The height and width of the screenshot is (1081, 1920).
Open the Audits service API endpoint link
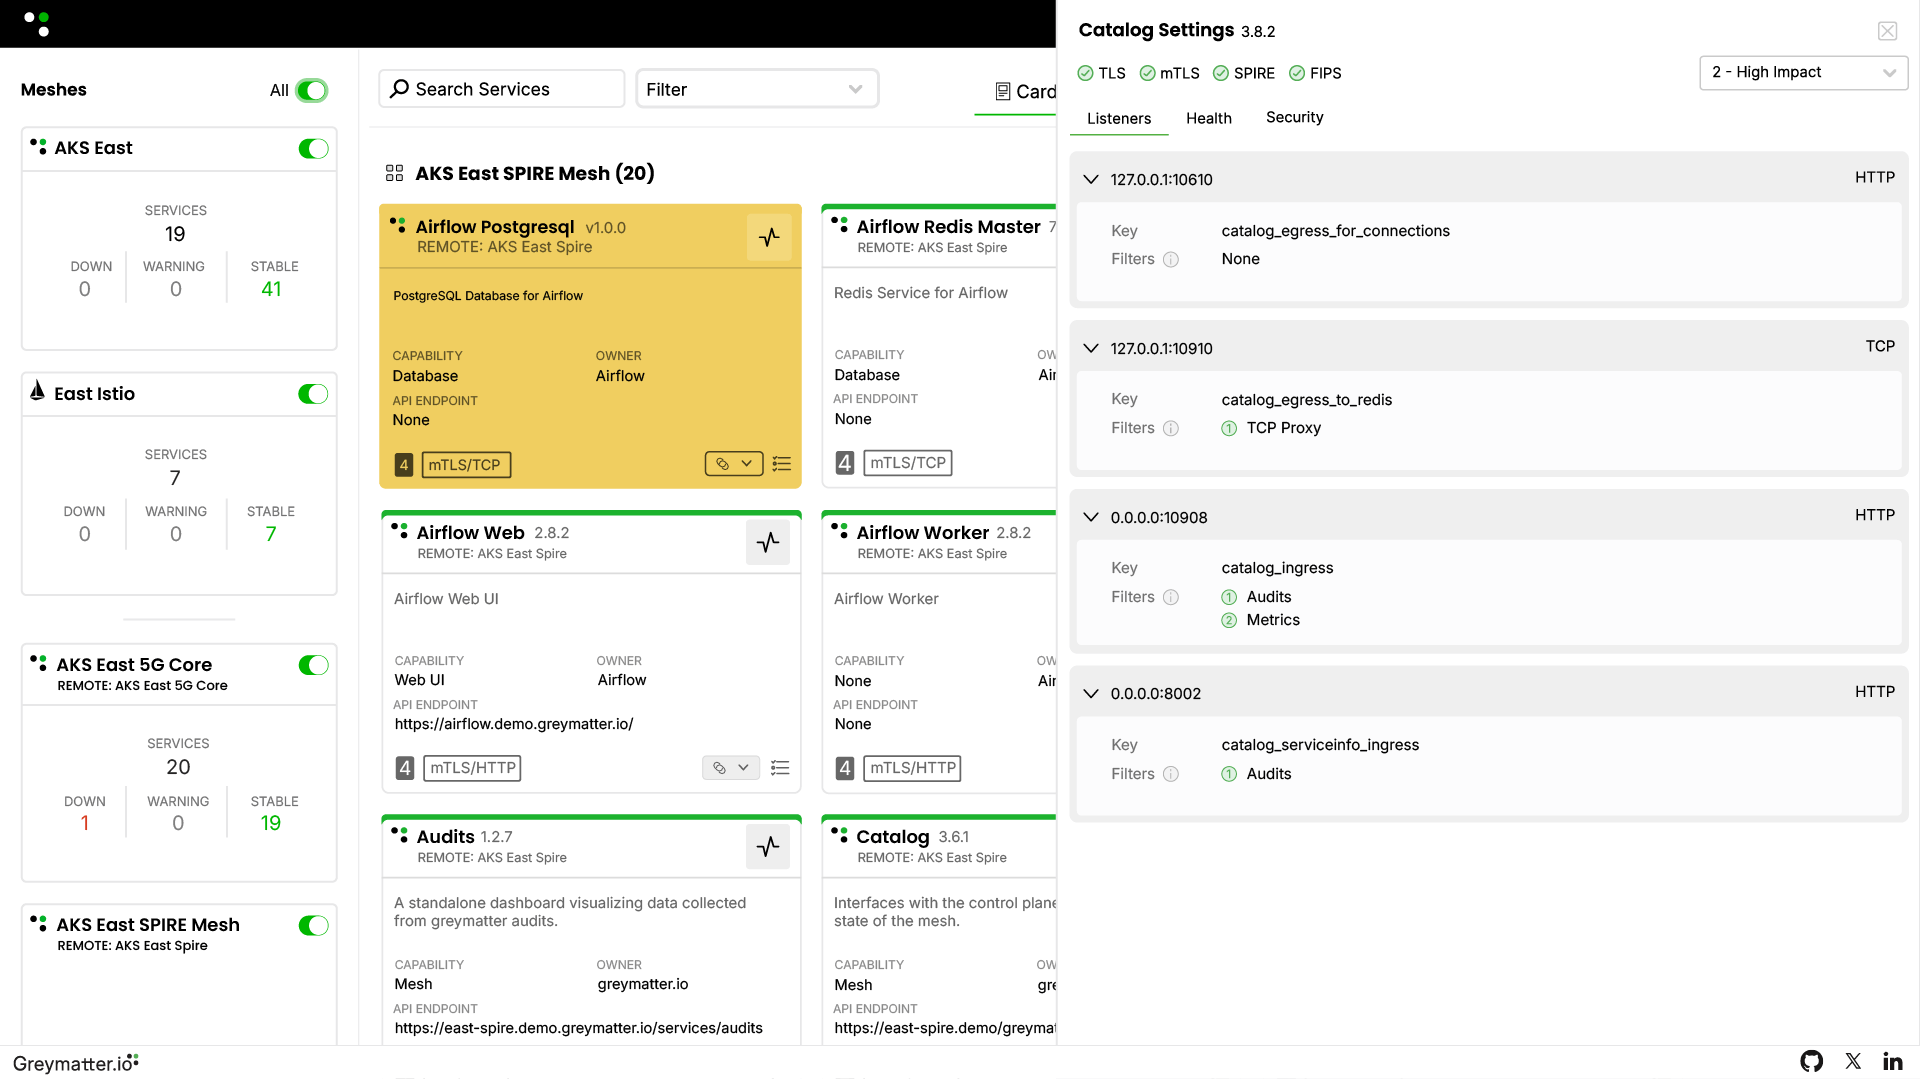(578, 1028)
